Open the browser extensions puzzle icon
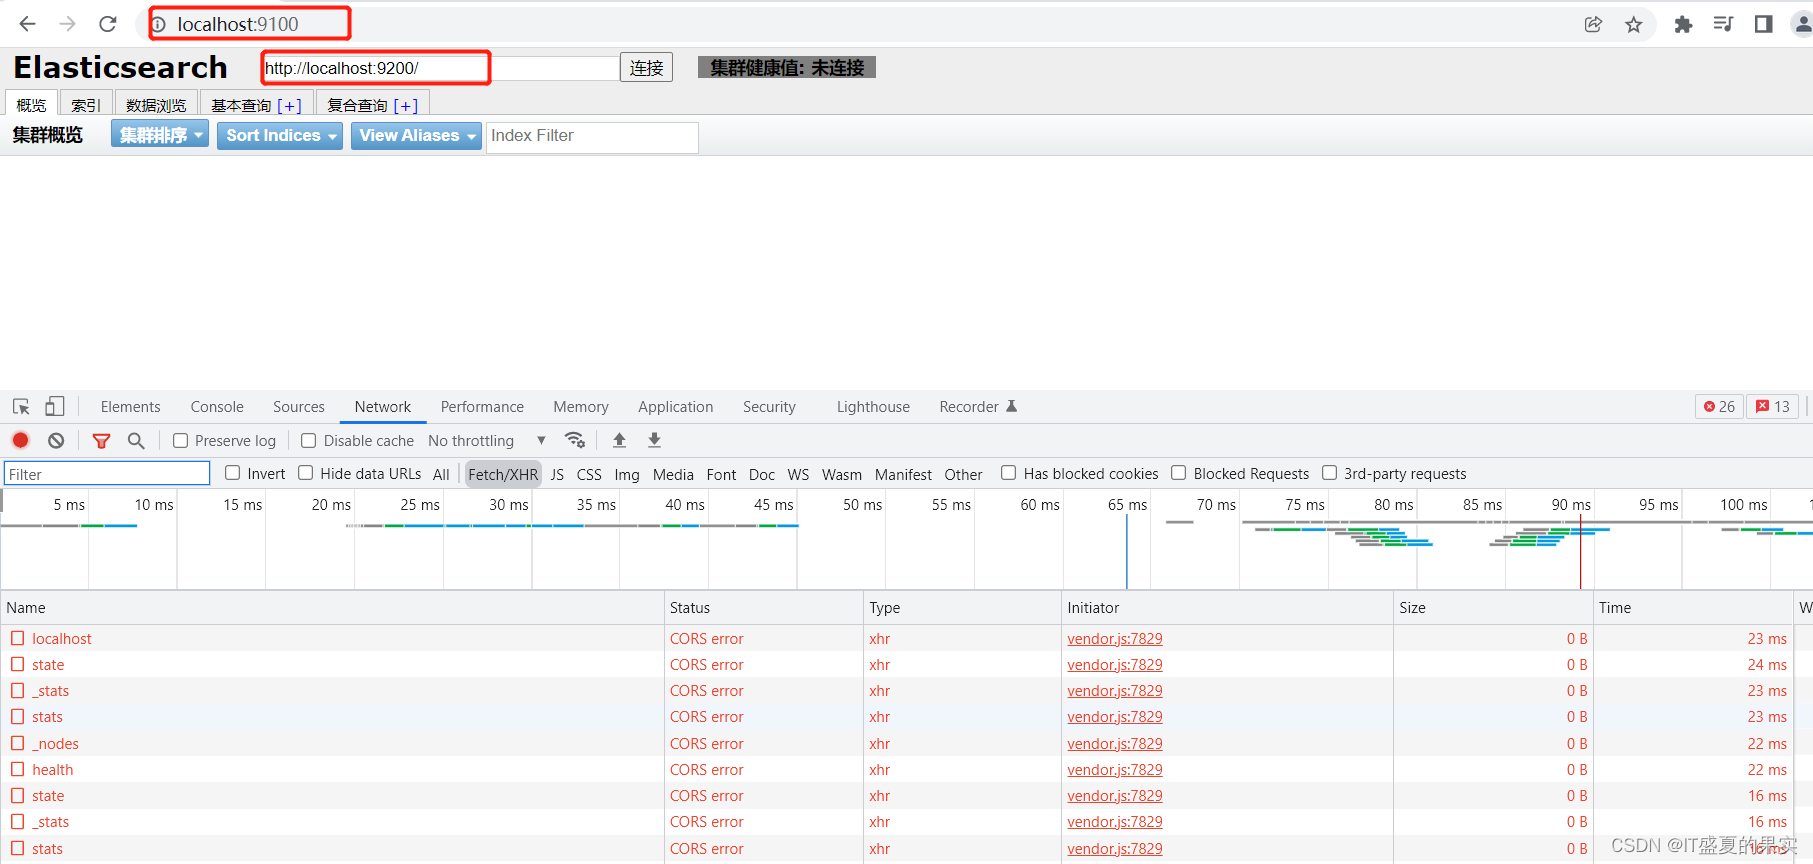 (x=1684, y=24)
